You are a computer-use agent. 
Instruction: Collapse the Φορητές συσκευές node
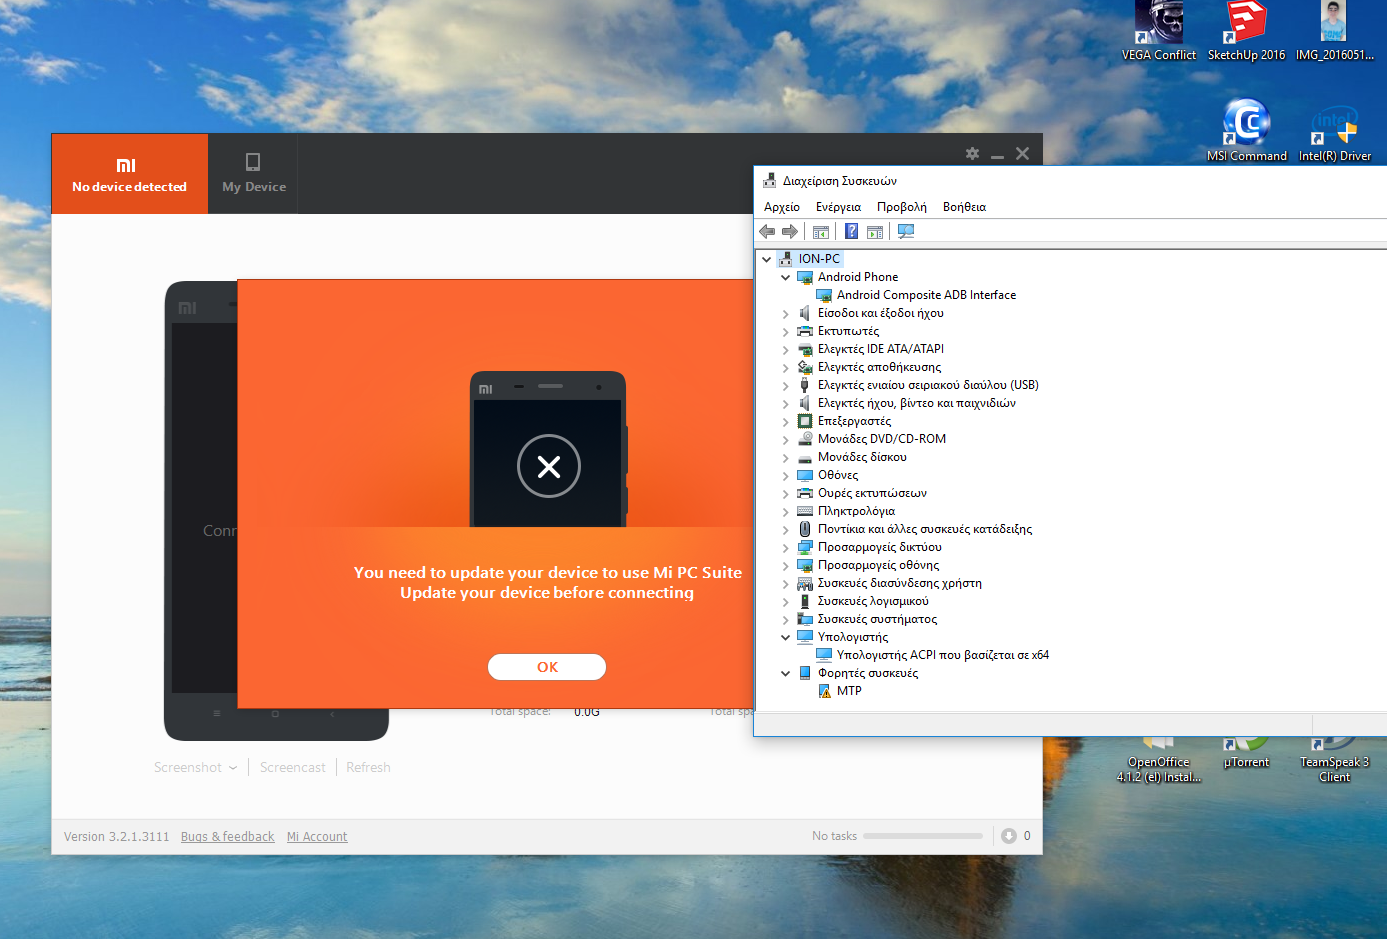[786, 674]
